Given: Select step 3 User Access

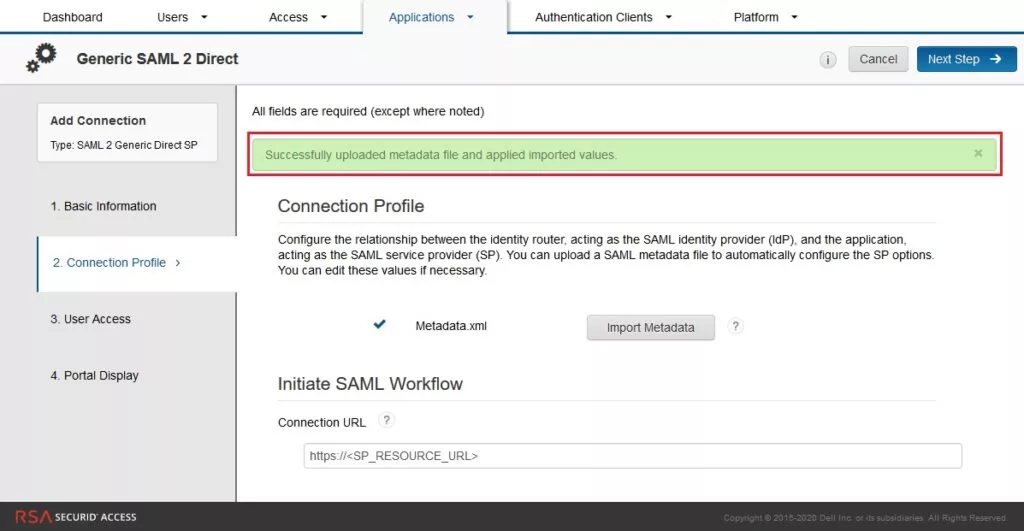Looking at the screenshot, I should pyautogui.click(x=90, y=319).
